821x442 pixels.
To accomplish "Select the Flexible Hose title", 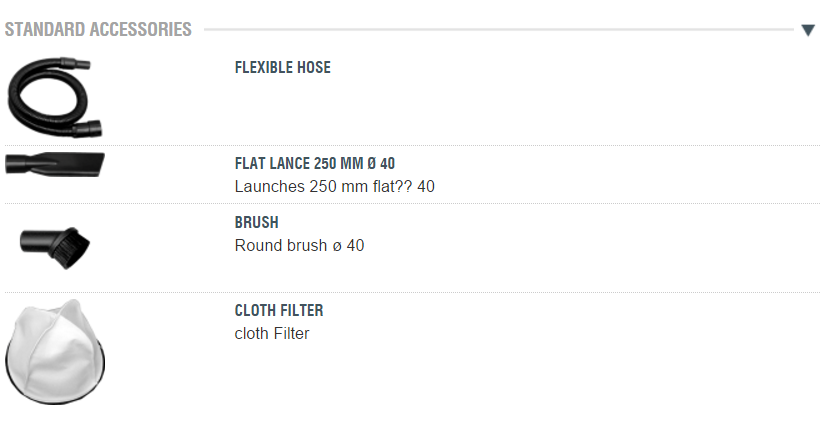I will pyautogui.click(x=283, y=68).
